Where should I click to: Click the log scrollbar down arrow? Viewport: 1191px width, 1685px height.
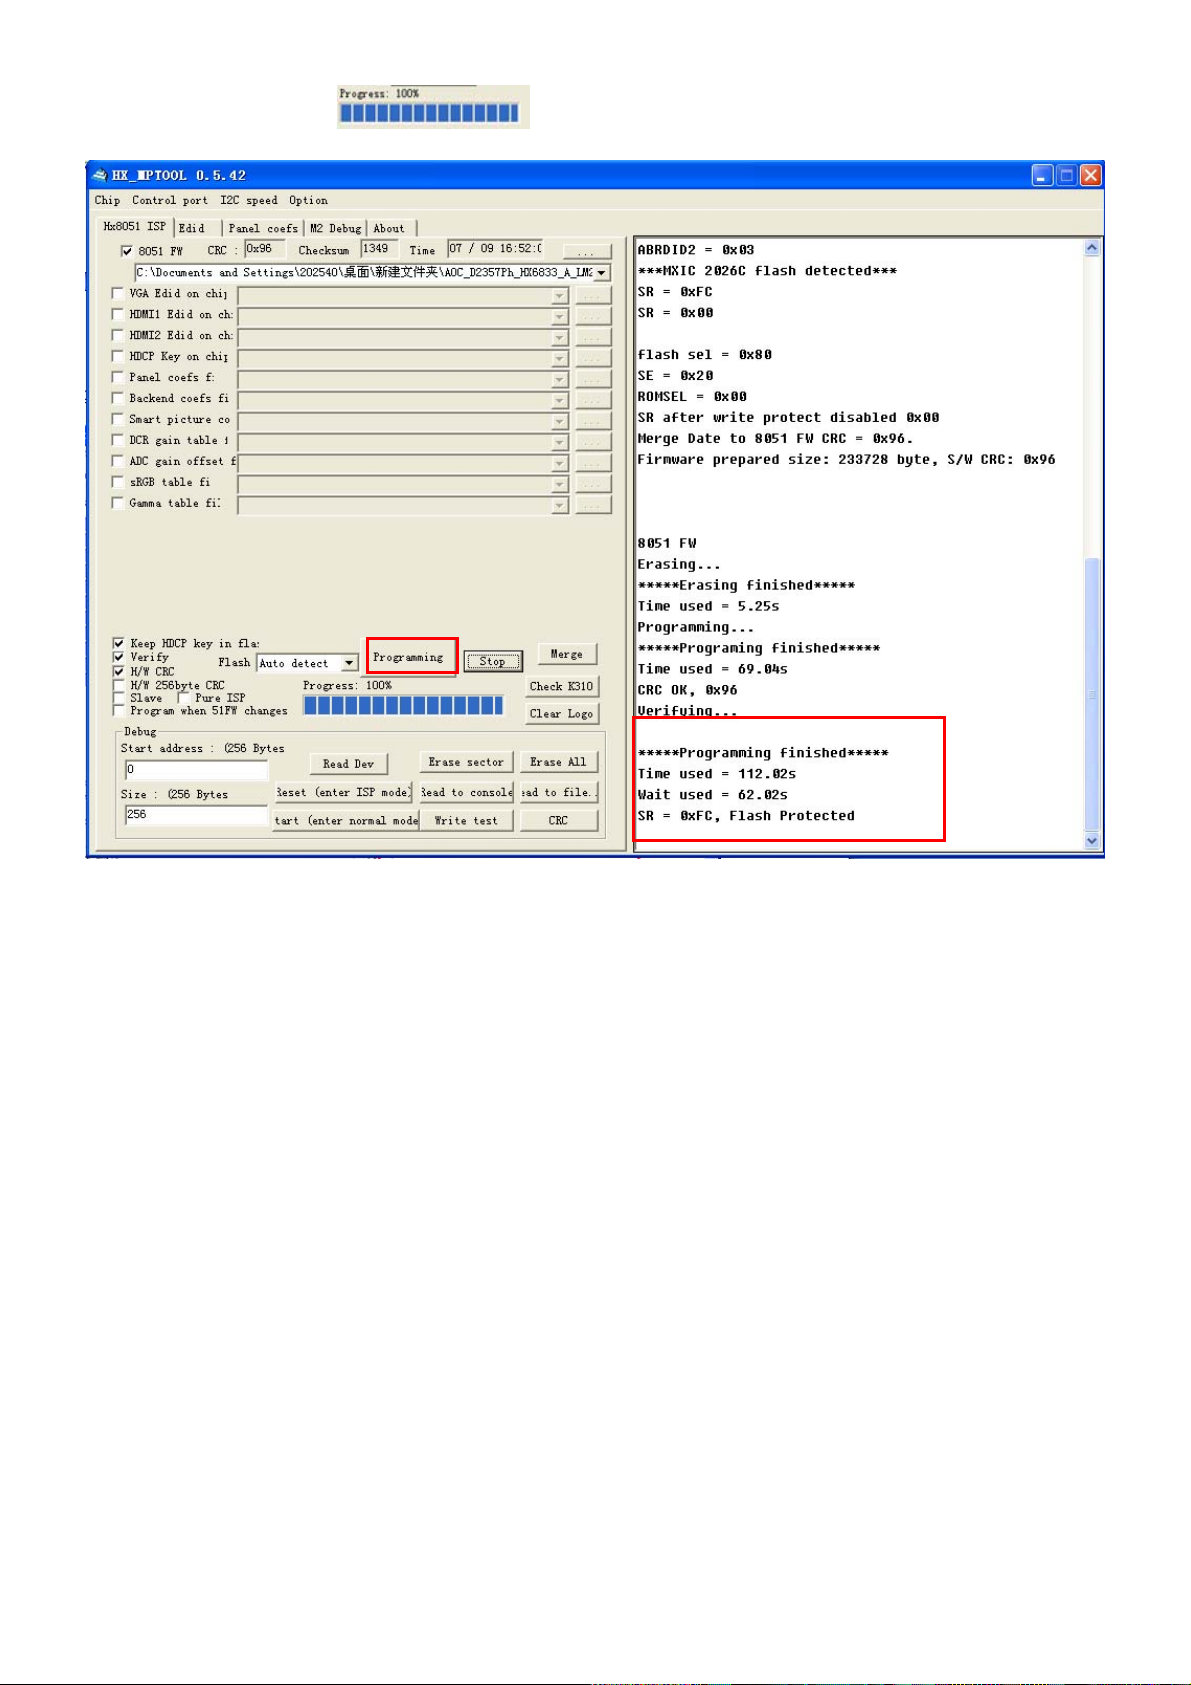1092,841
